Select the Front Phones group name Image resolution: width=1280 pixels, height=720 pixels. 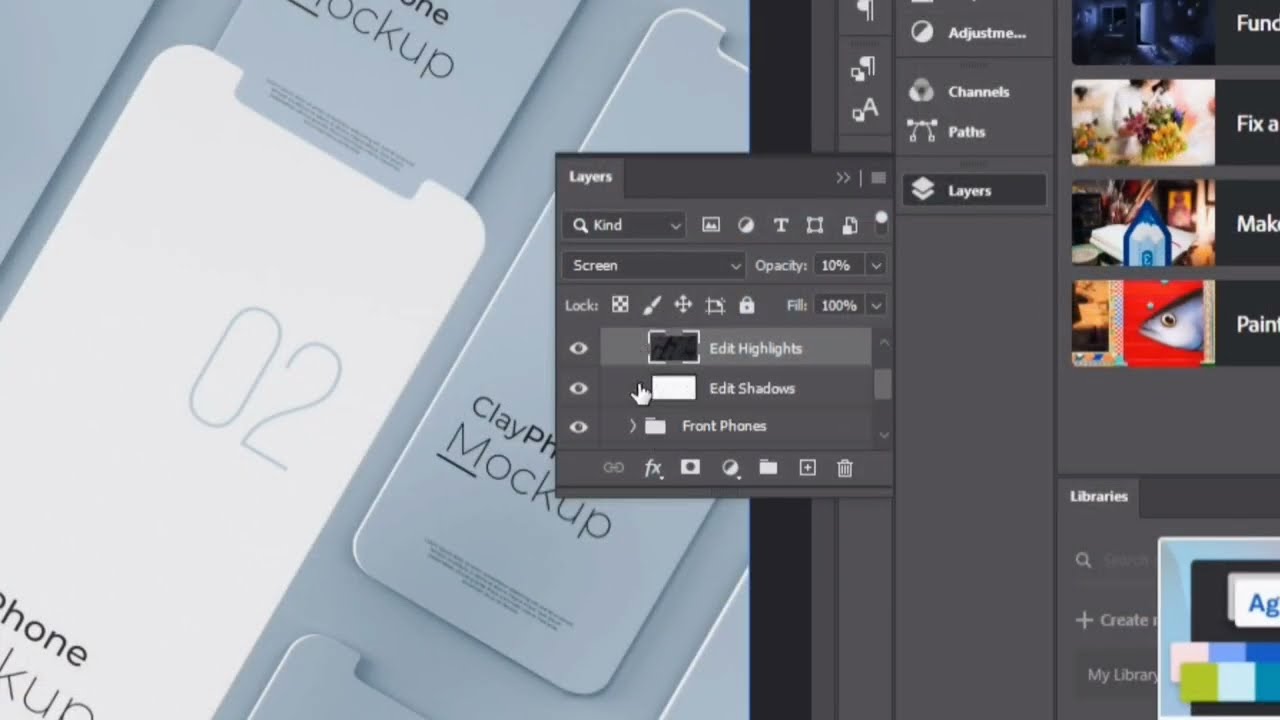click(x=724, y=426)
